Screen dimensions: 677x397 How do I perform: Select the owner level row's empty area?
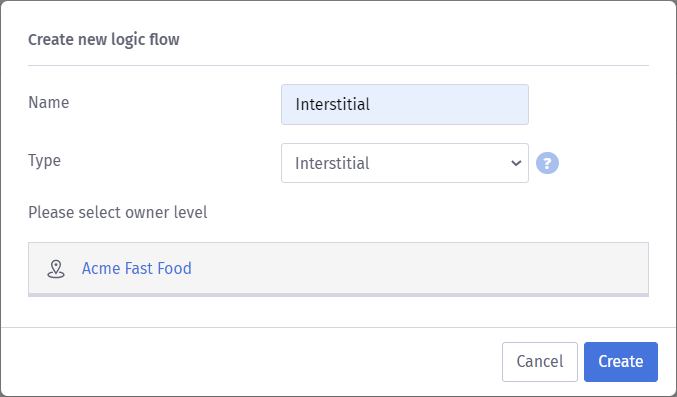coord(419,268)
